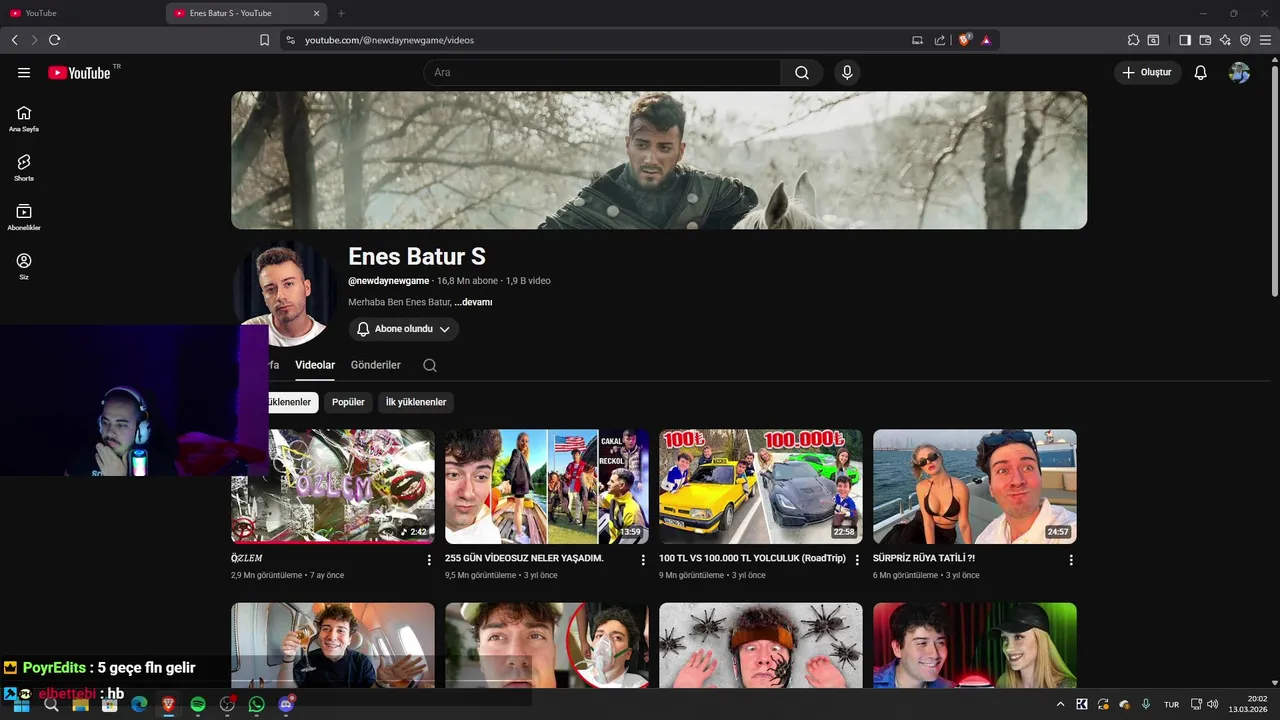Open the browser main menu
This screenshot has height=720, width=1280.
pyautogui.click(x=1265, y=40)
